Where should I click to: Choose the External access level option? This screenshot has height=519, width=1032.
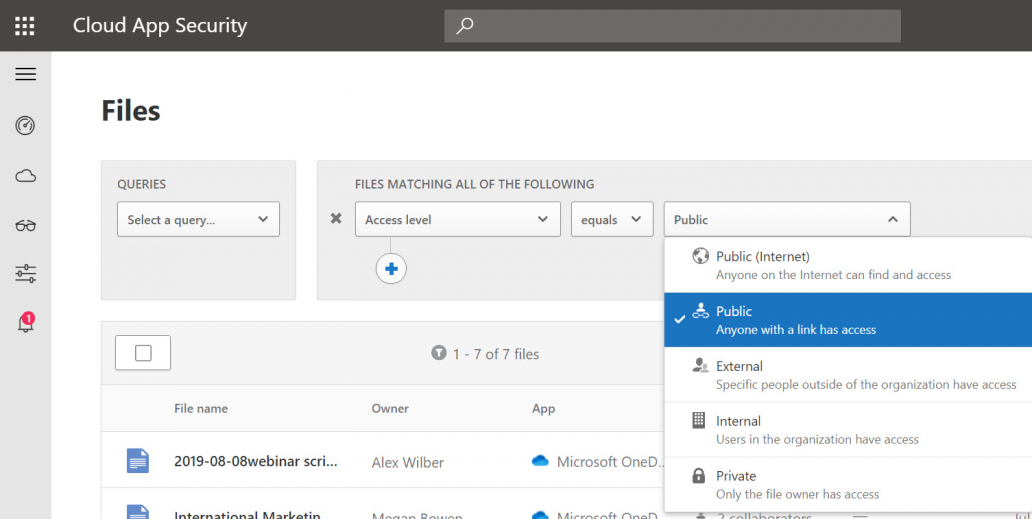pyautogui.click(x=848, y=374)
